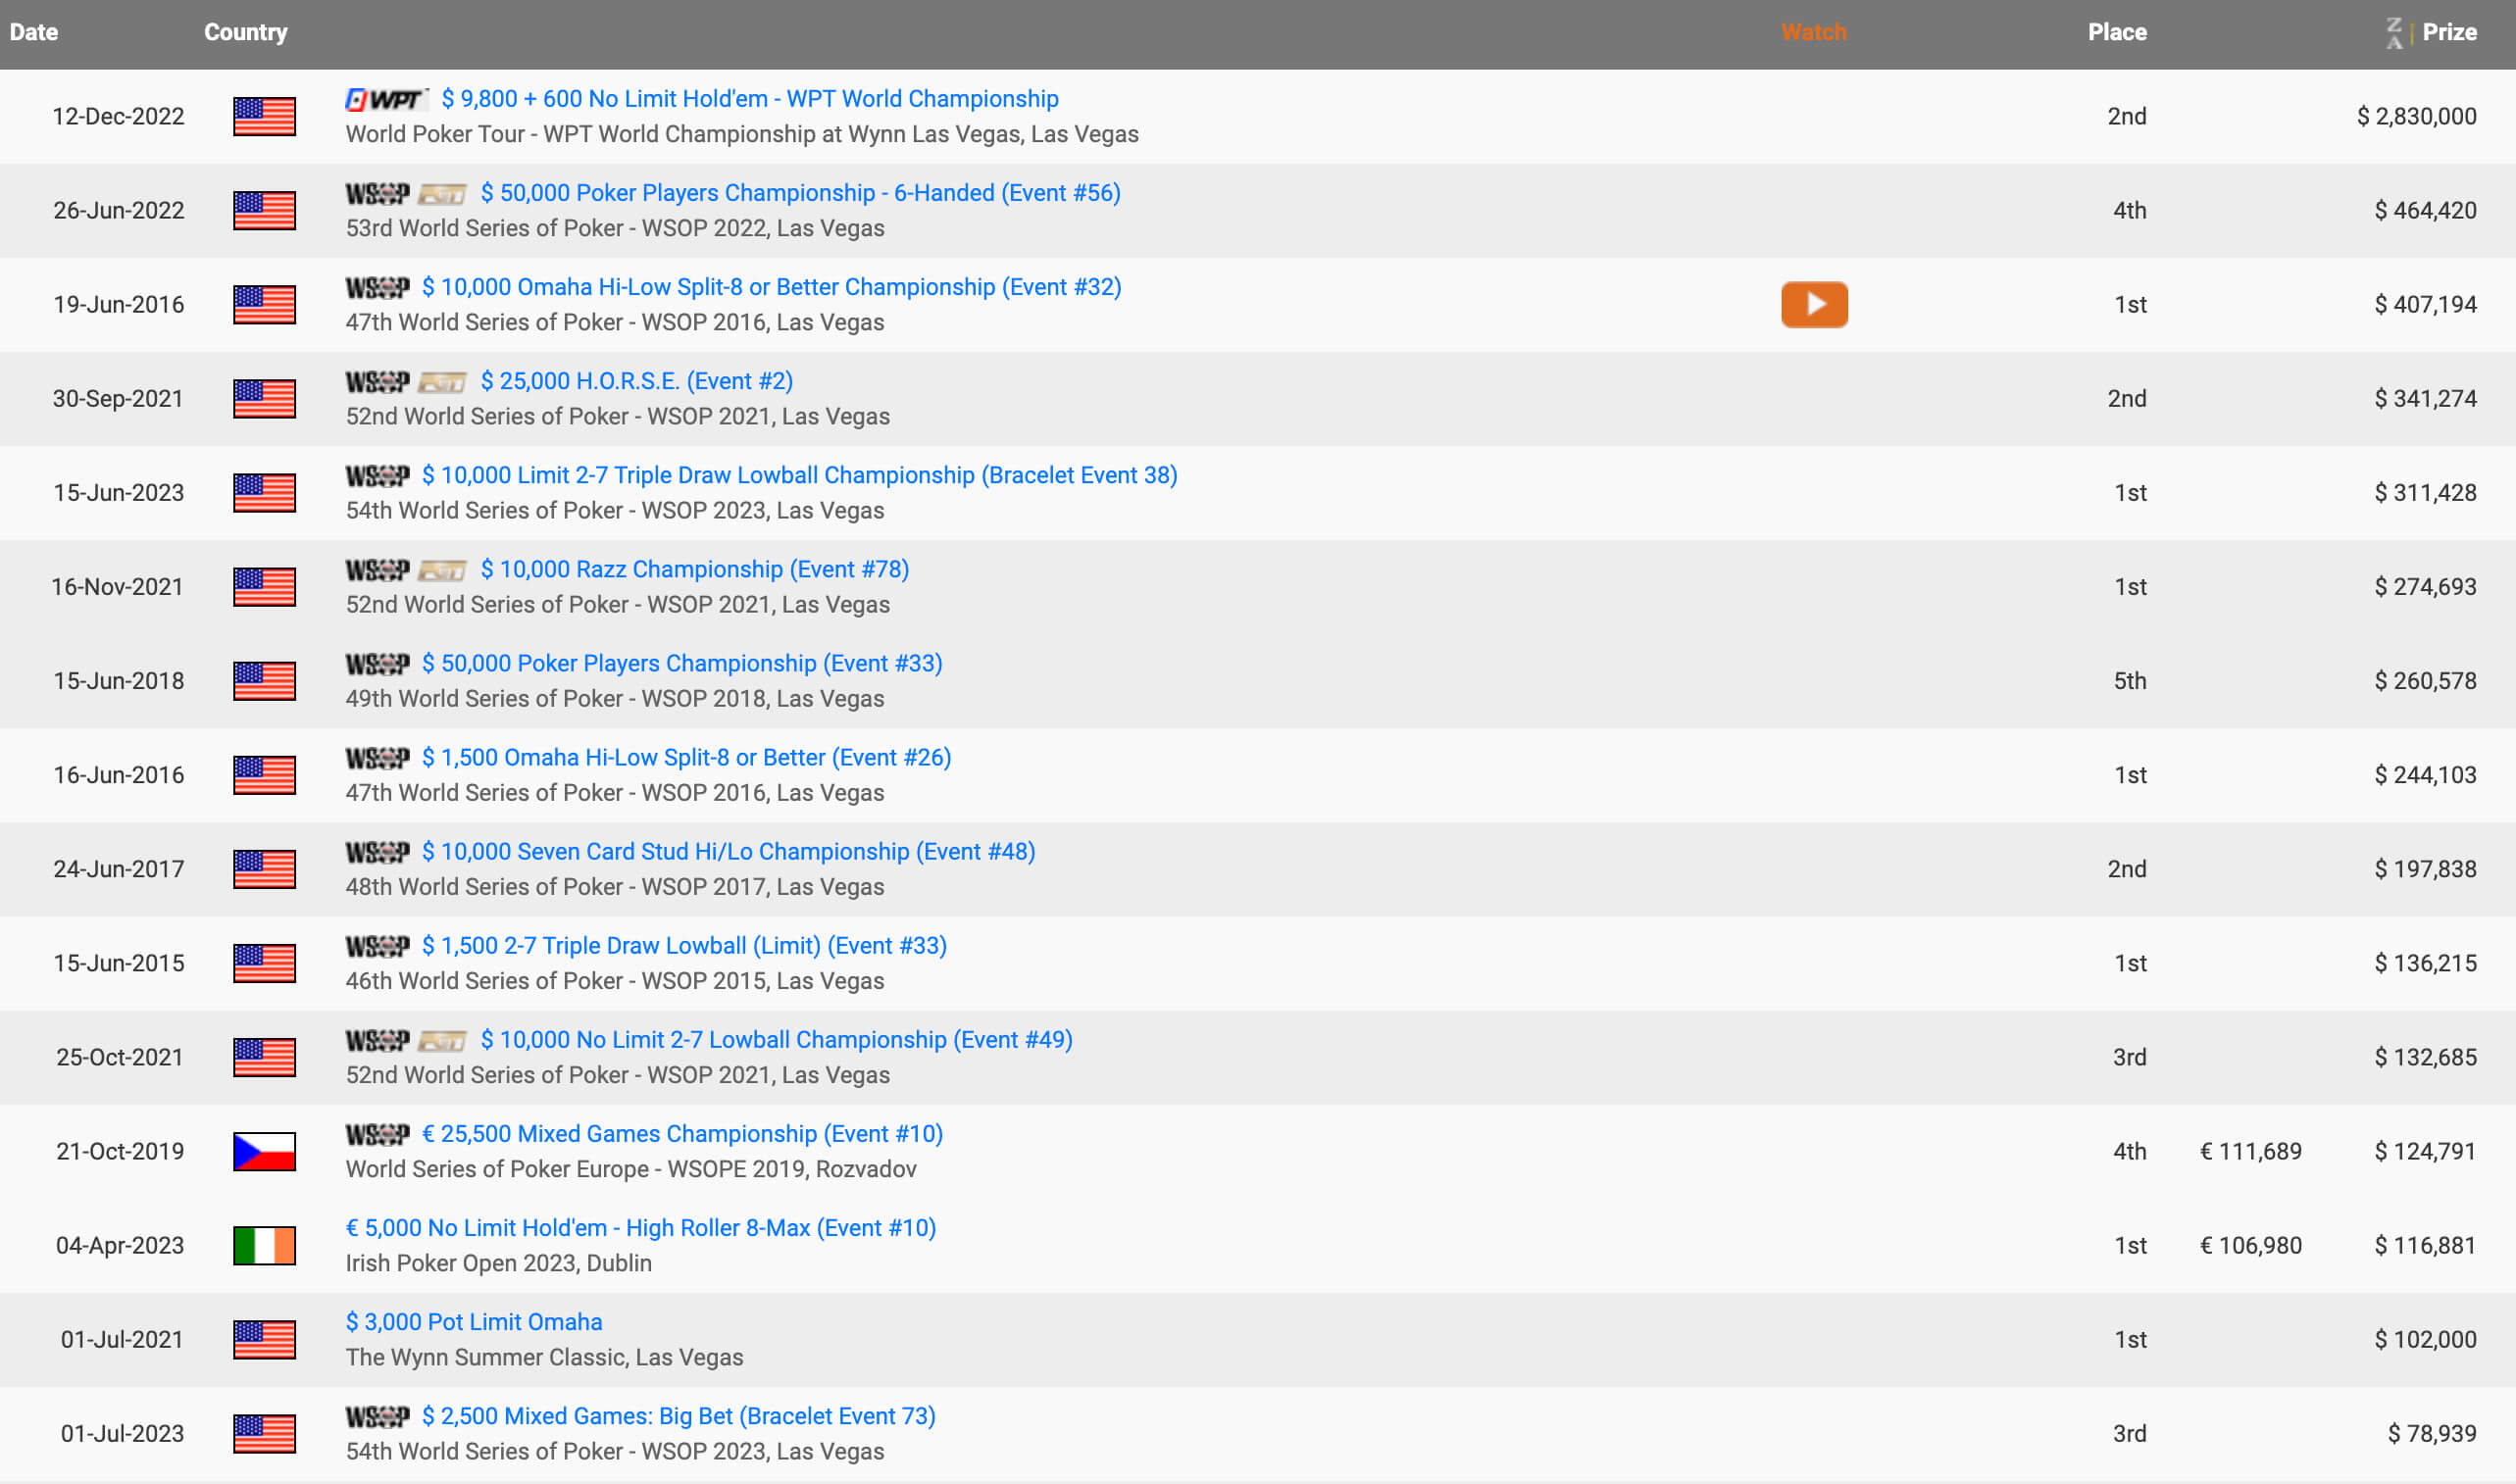Sort table by Country header
This screenshot has height=1484, width=2516.
pos(245,32)
